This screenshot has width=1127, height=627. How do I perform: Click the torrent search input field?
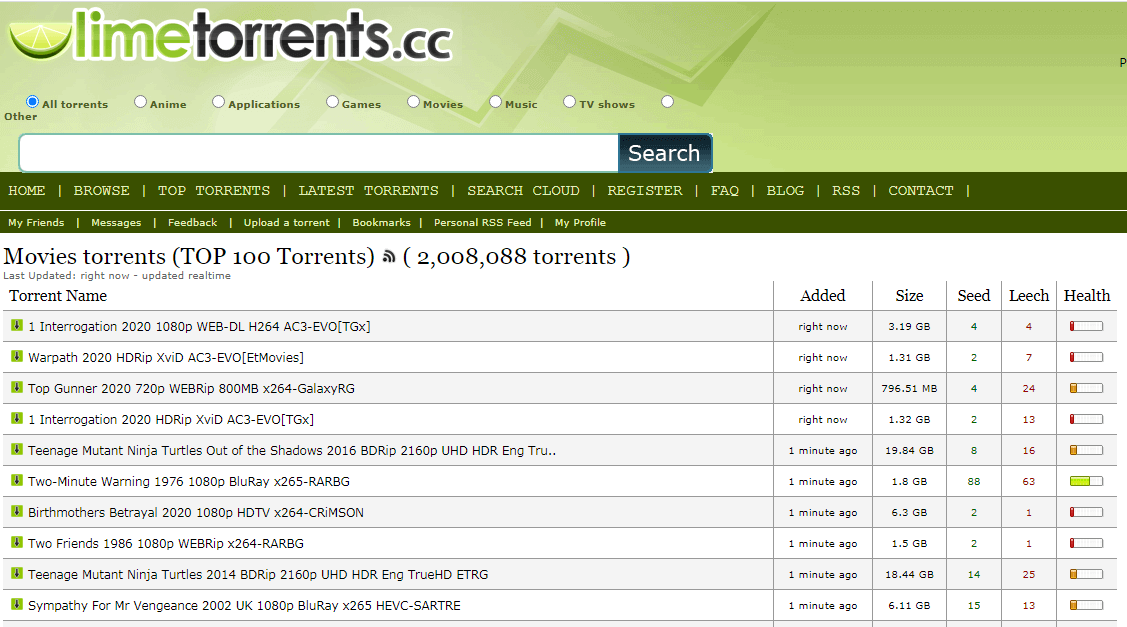pyautogui.click(x=318, y=153)
